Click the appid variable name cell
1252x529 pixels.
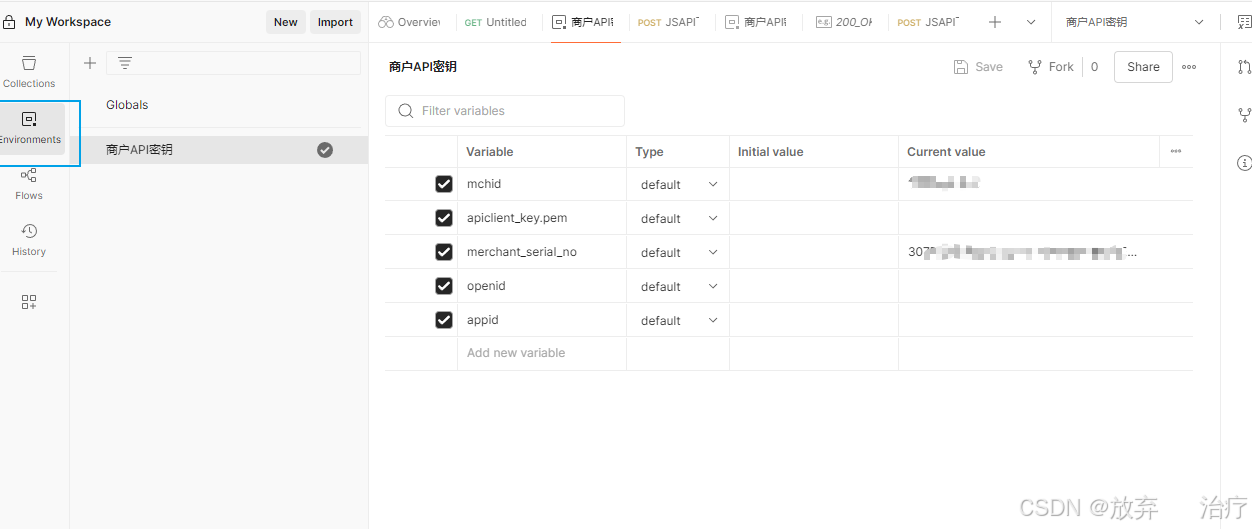click(x=542, y=320)
